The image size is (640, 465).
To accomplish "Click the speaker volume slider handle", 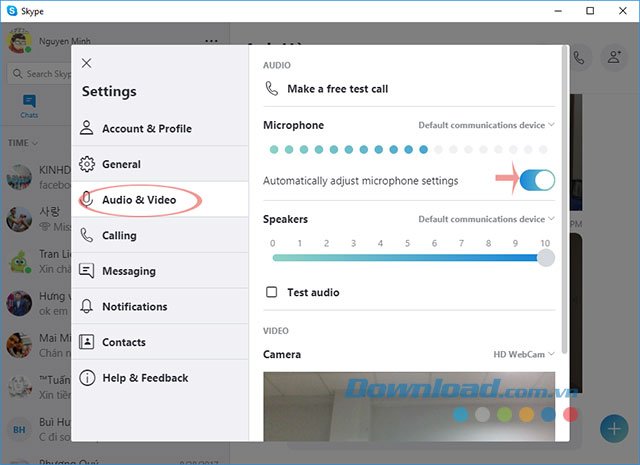I will pyautogui.click(x=546, y=258).
